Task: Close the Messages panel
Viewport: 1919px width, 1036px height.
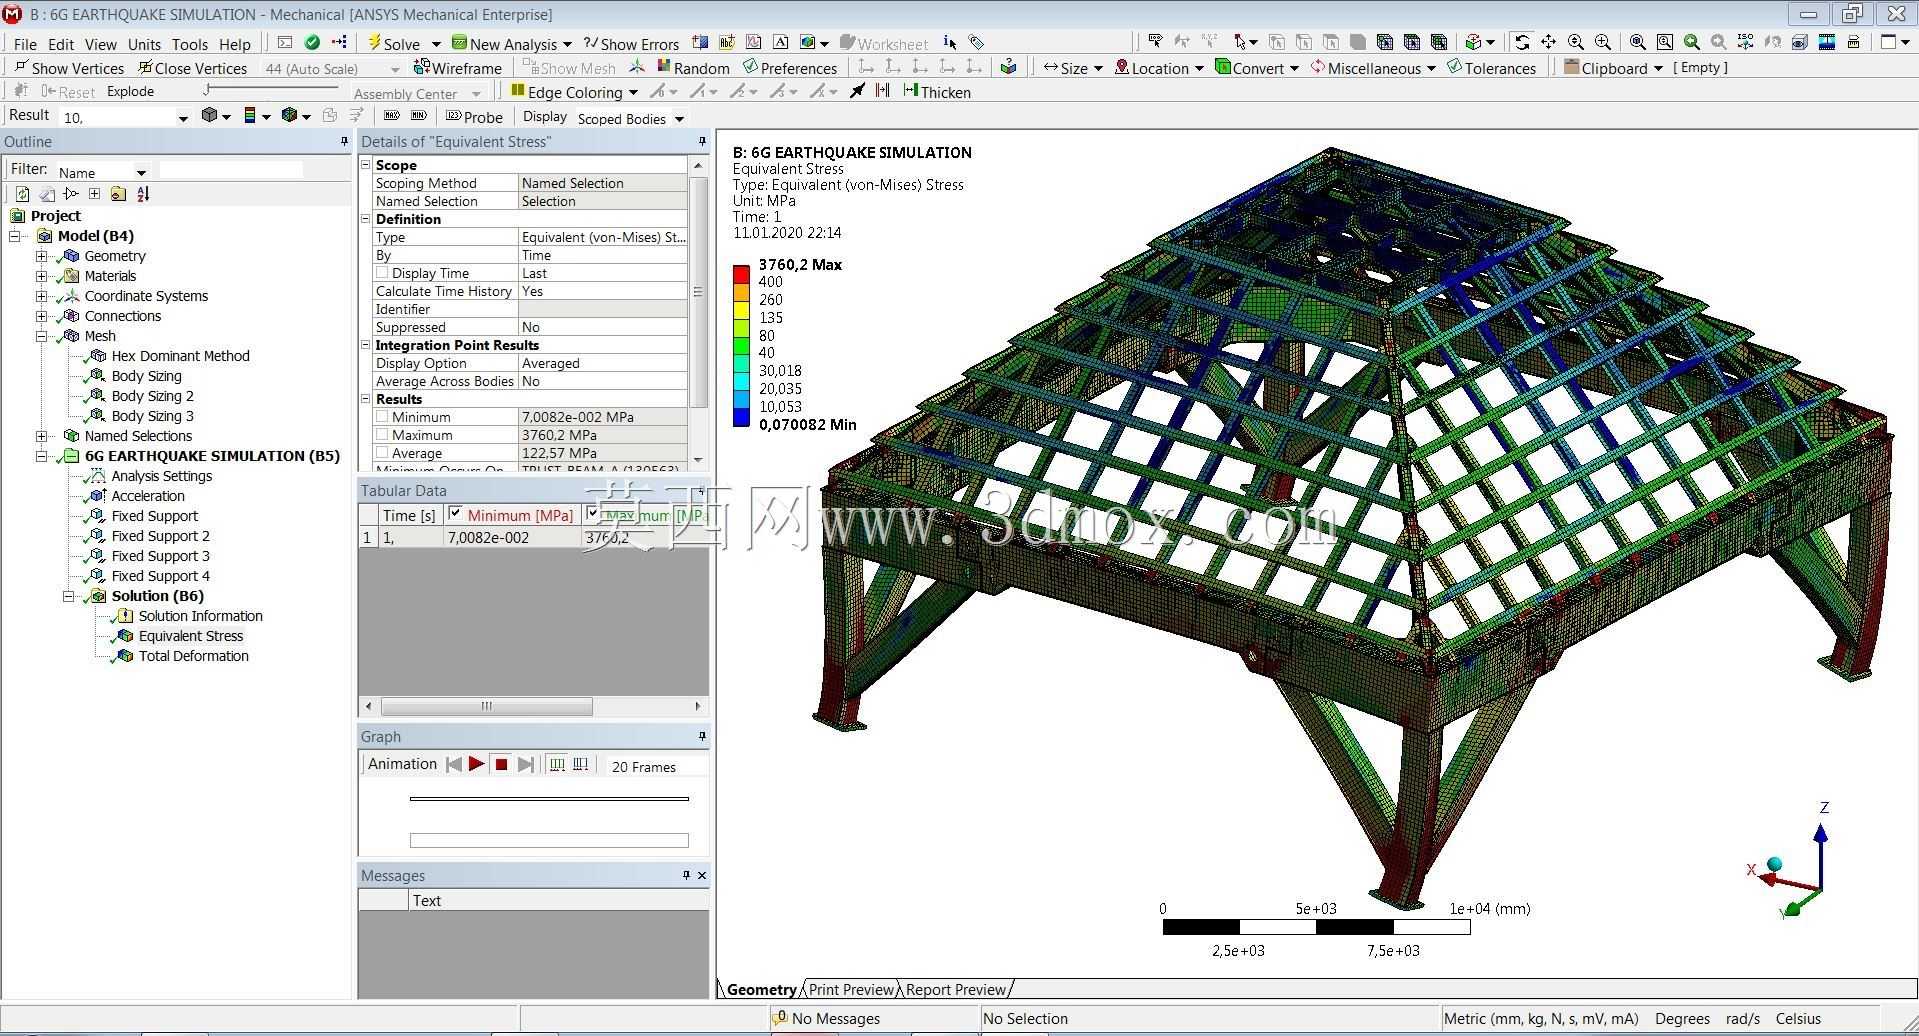Action: [702, 875]
